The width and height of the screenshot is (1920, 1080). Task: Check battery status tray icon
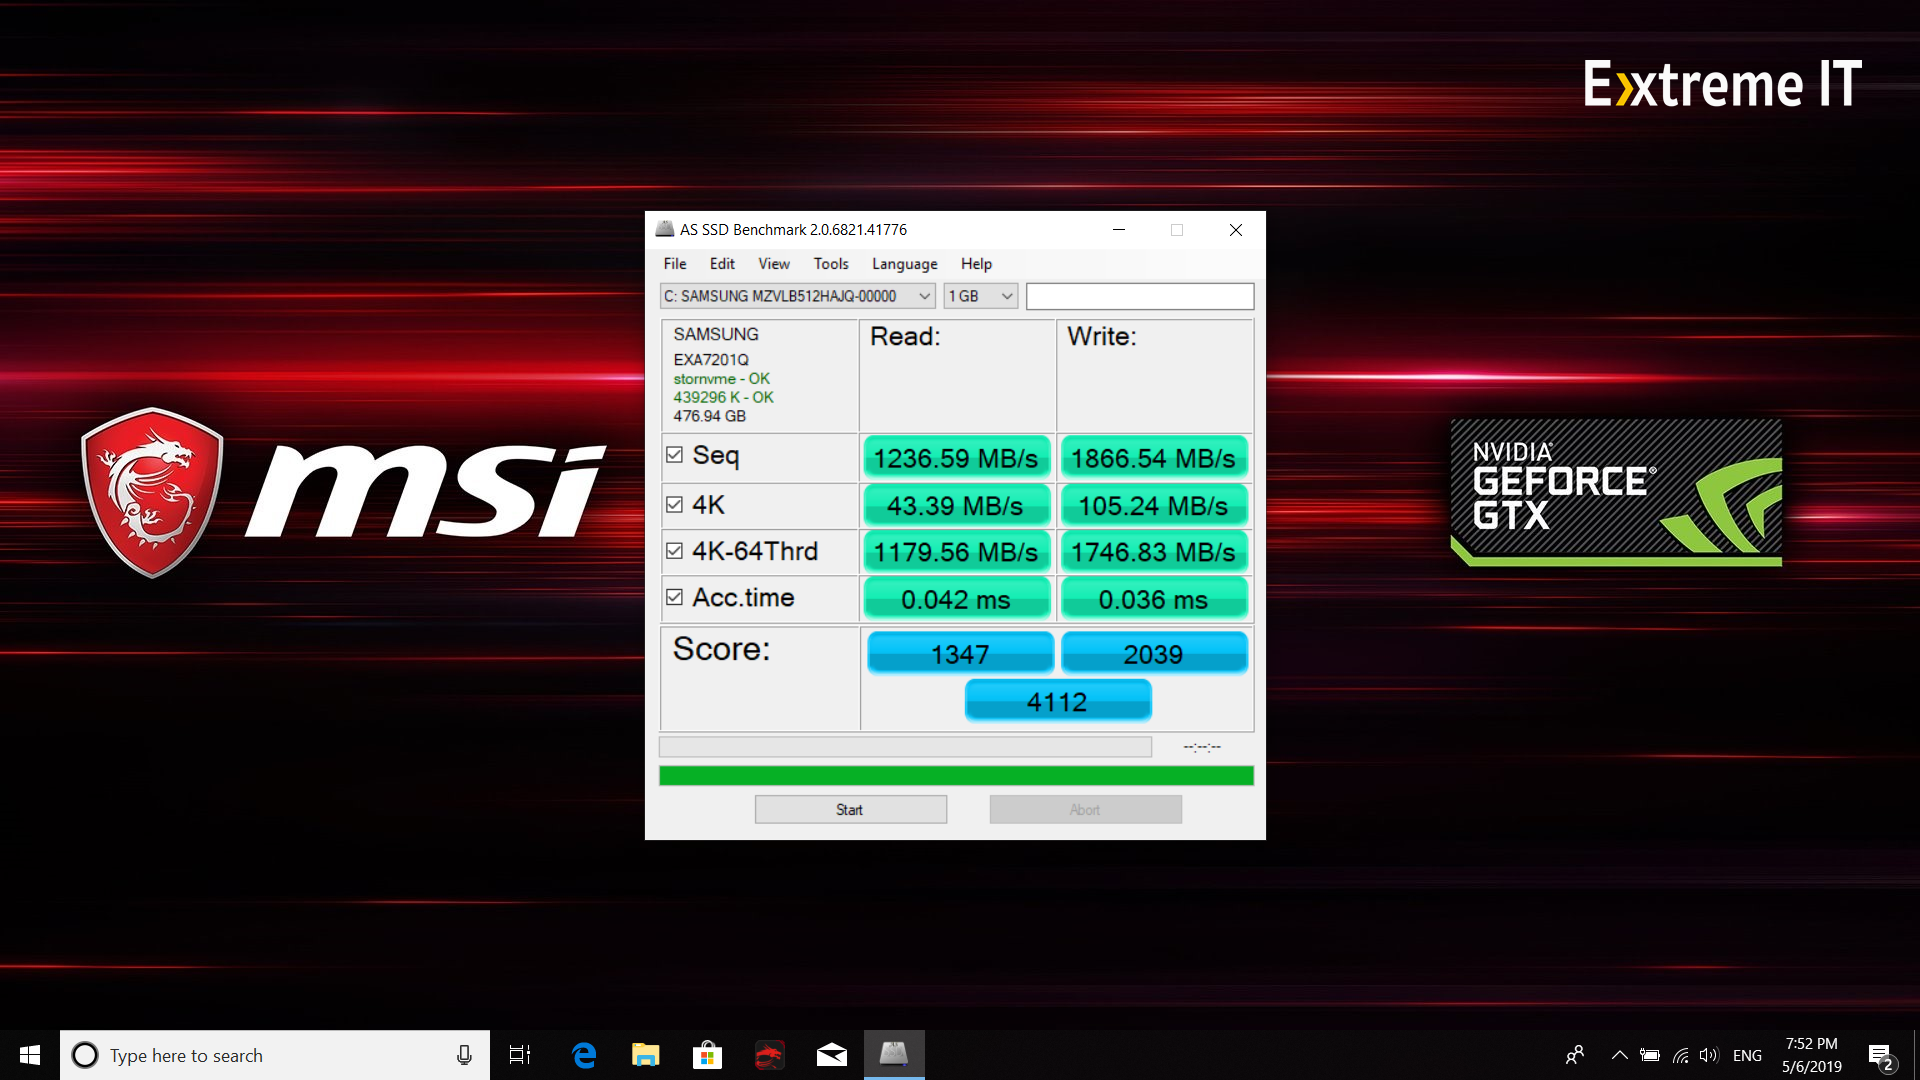[x=1650, y=1055]
